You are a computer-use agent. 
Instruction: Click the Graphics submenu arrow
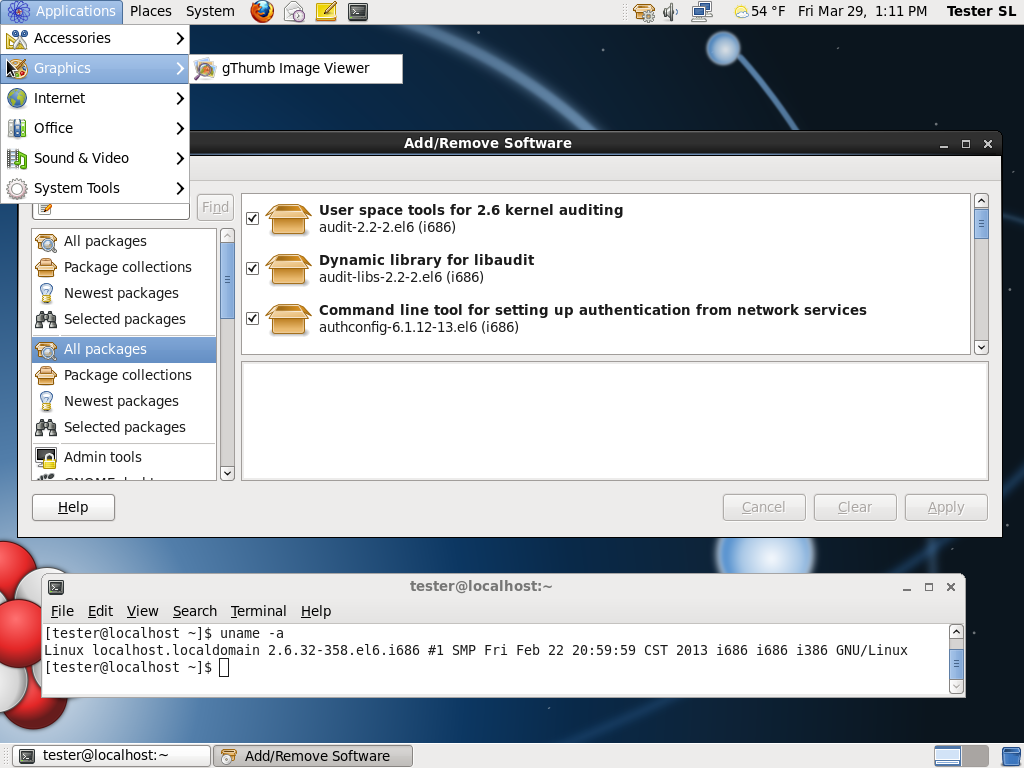coord(180,69)
